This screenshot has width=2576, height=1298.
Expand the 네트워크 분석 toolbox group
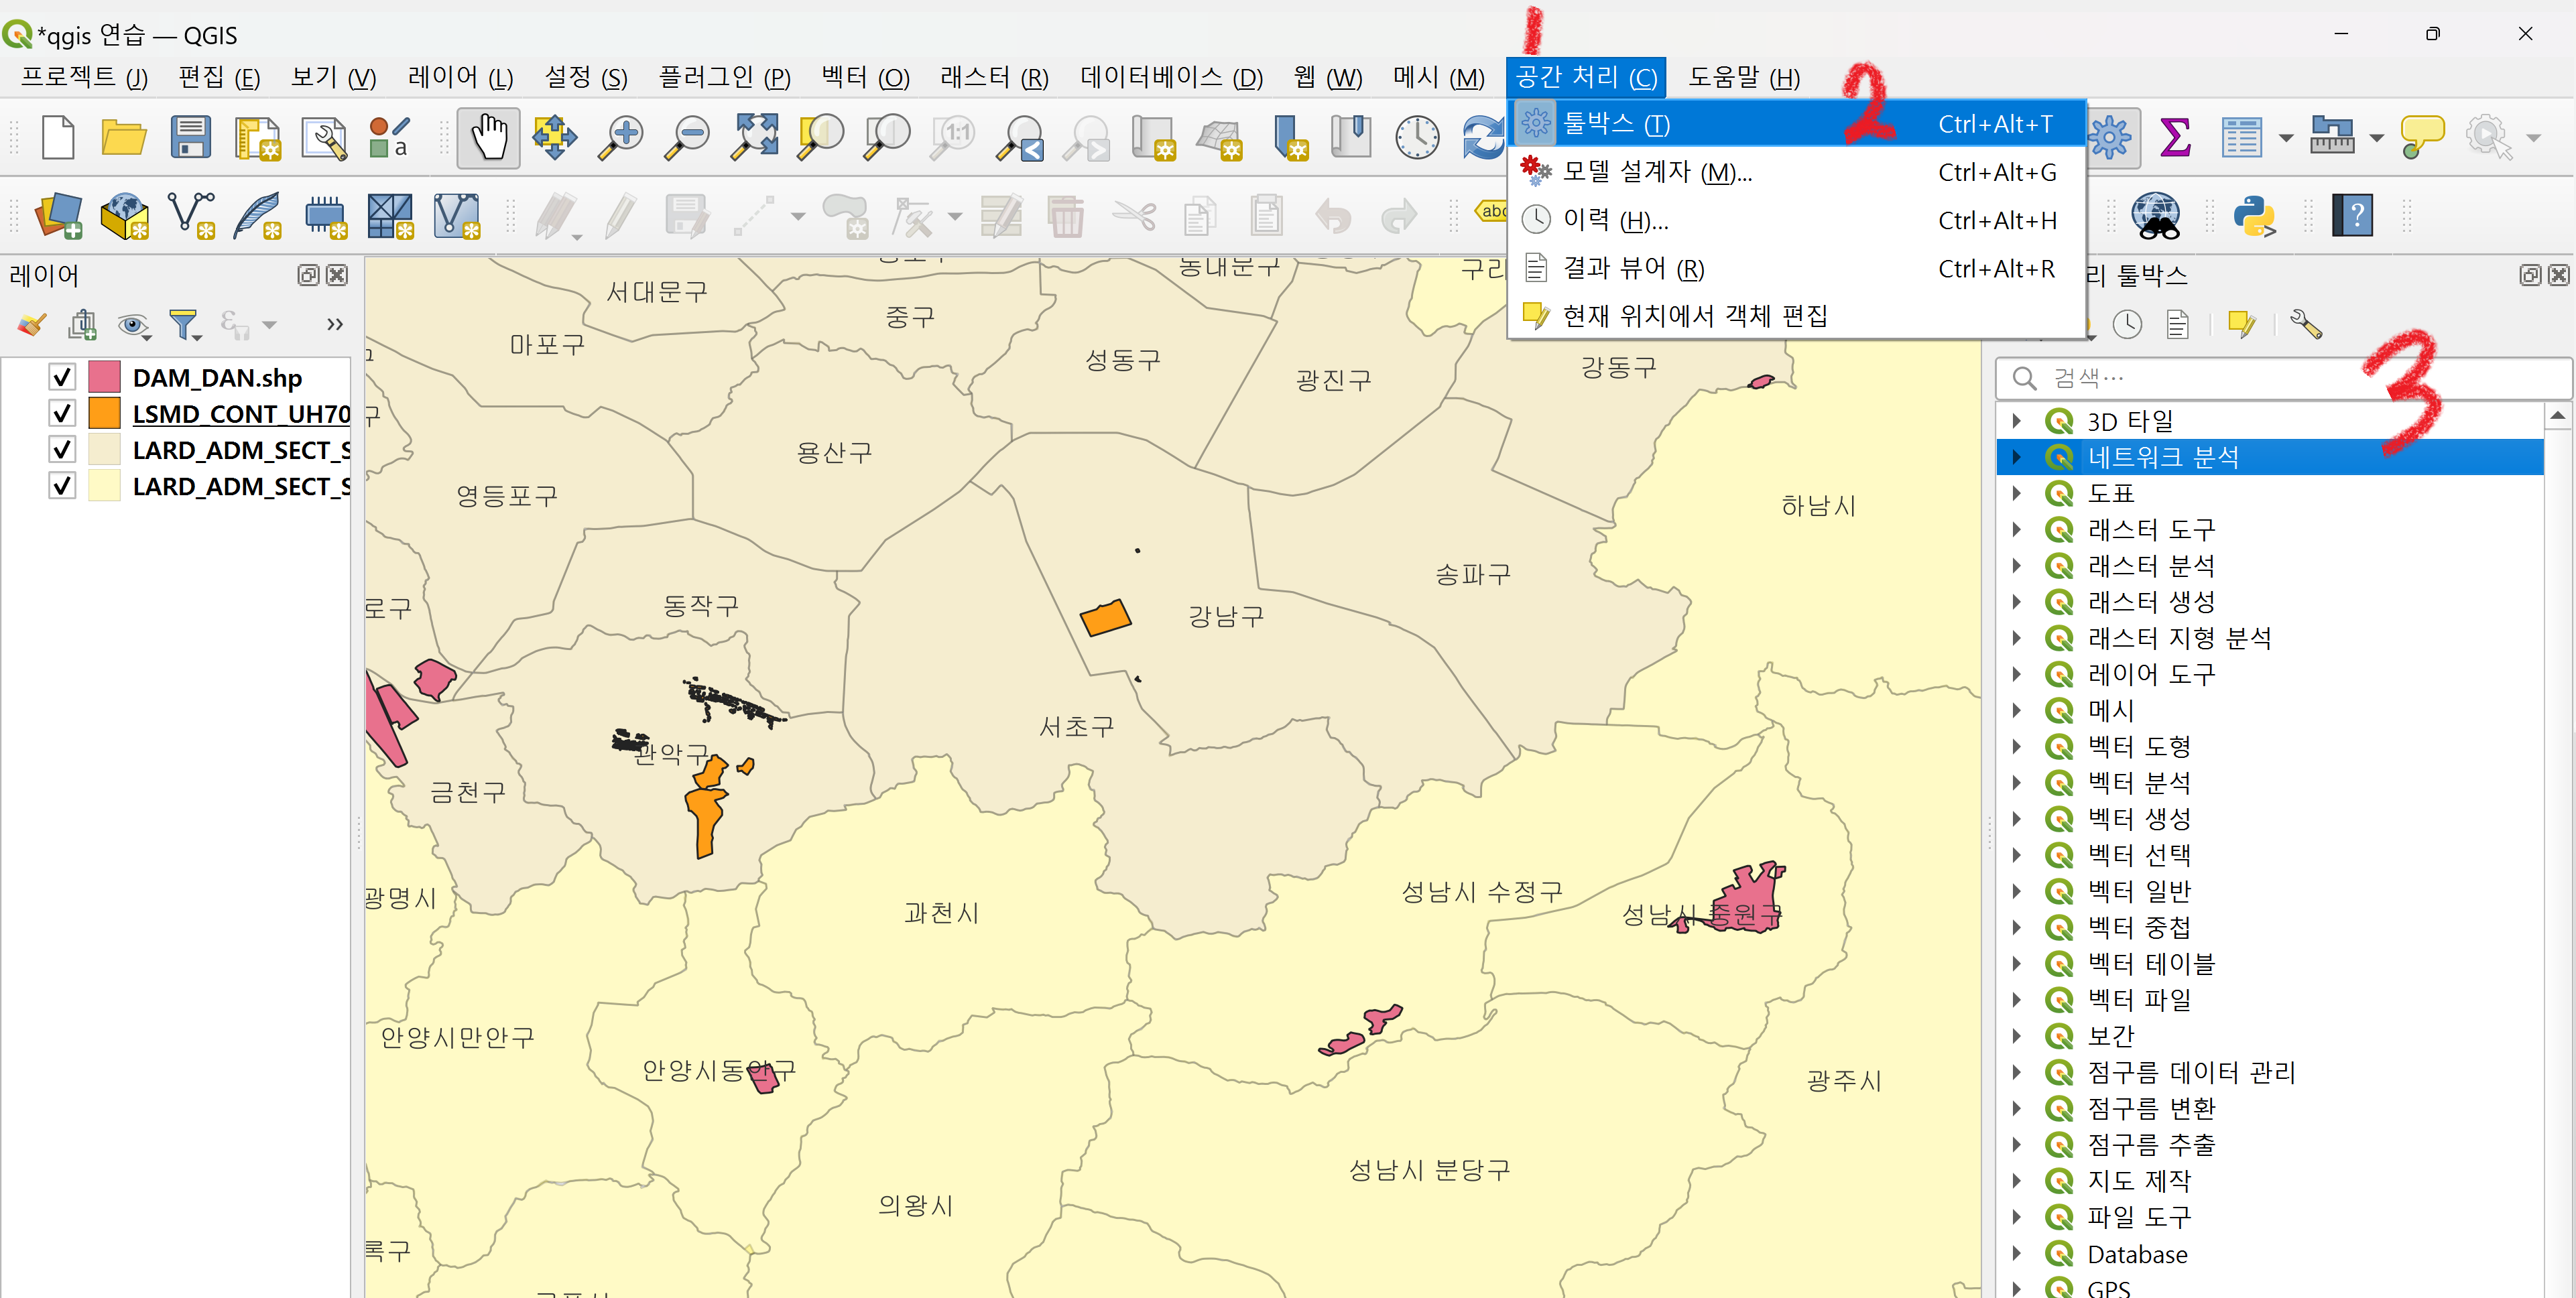pyautogui.click(x=2016, y=457)
